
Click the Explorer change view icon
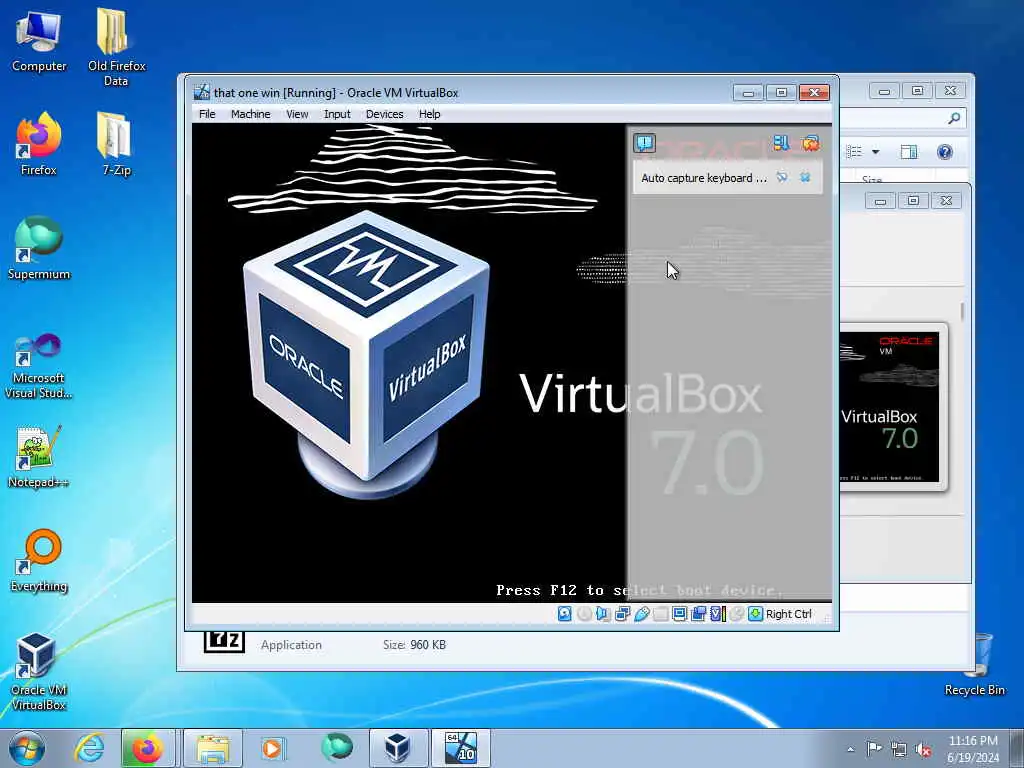click(854, 152)
